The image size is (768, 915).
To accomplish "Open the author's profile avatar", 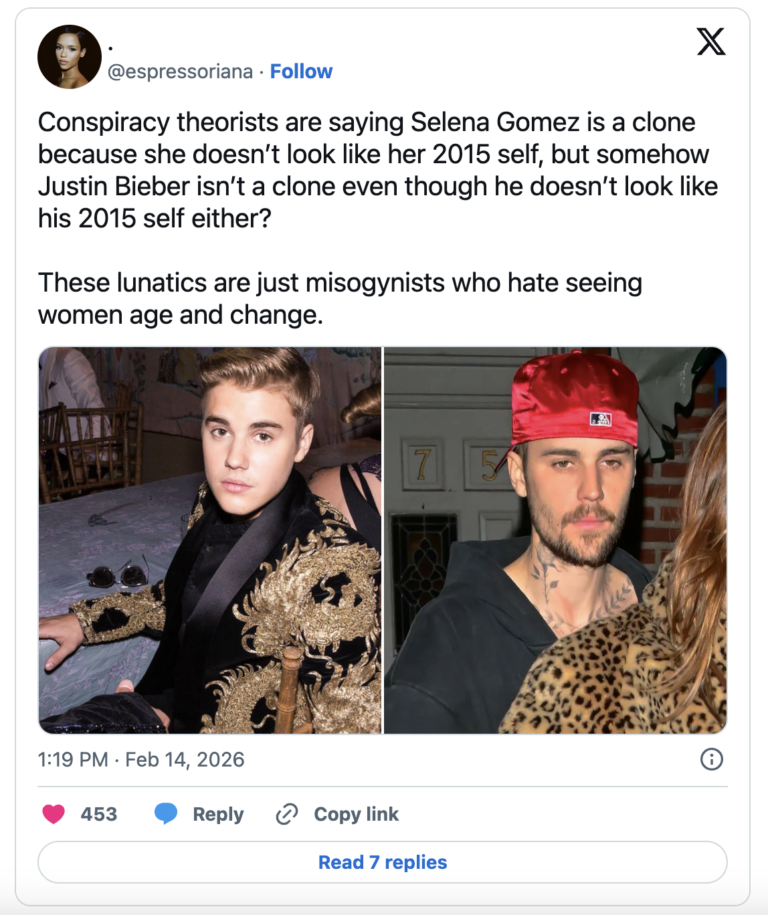I will tap(69, 57).
